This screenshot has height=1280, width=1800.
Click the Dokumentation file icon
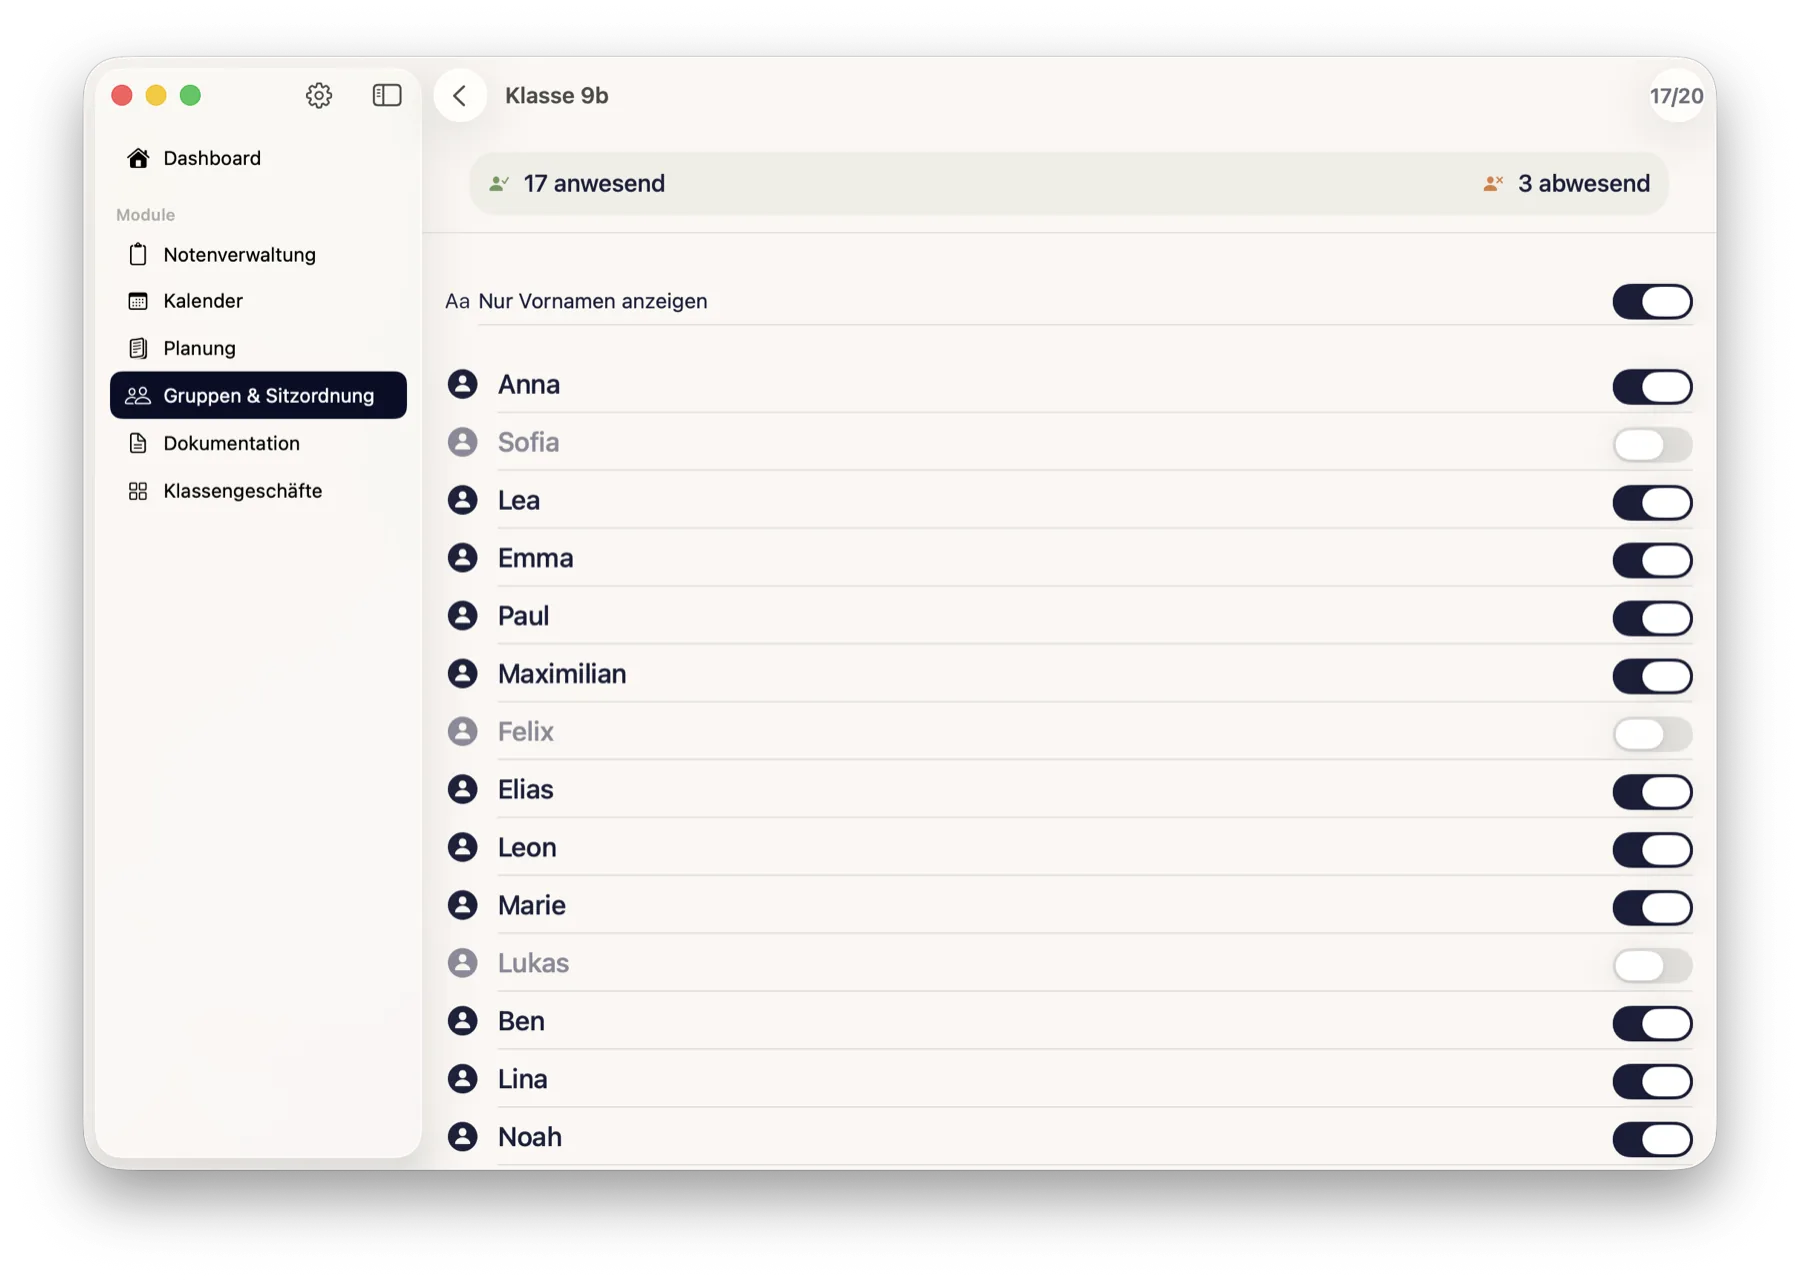(138, 443)
